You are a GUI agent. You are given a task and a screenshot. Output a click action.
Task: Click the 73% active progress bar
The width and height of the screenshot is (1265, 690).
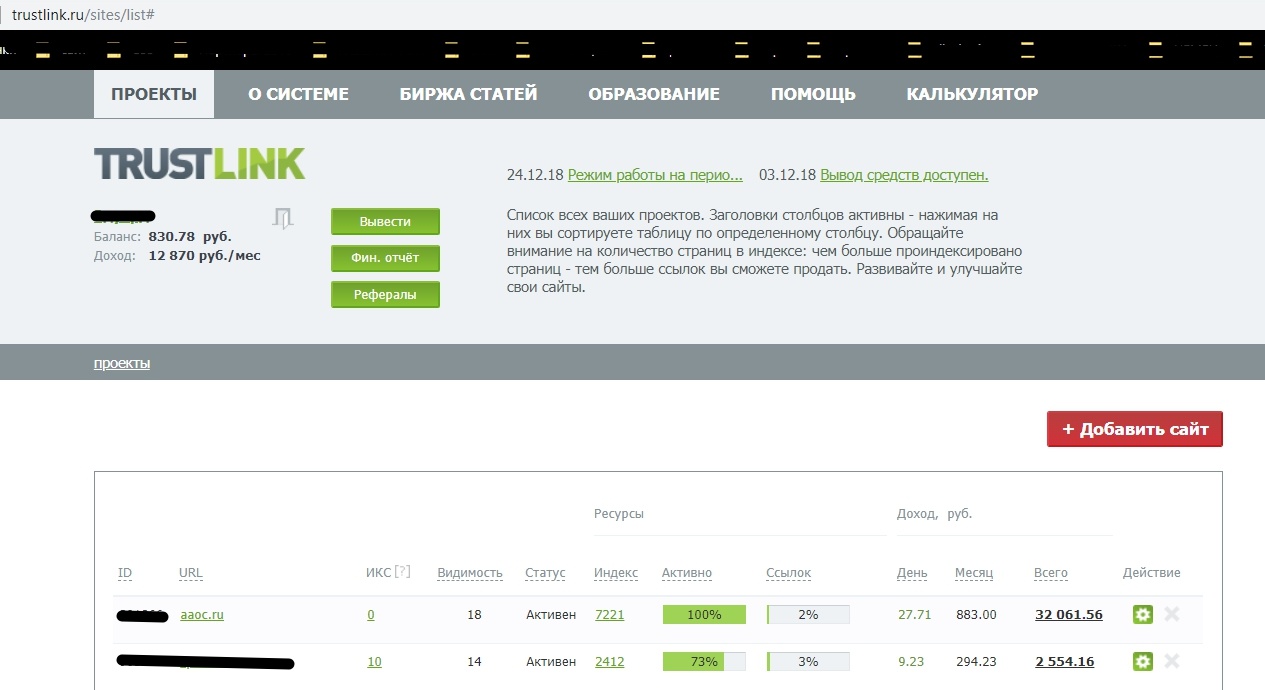[704, 661]
